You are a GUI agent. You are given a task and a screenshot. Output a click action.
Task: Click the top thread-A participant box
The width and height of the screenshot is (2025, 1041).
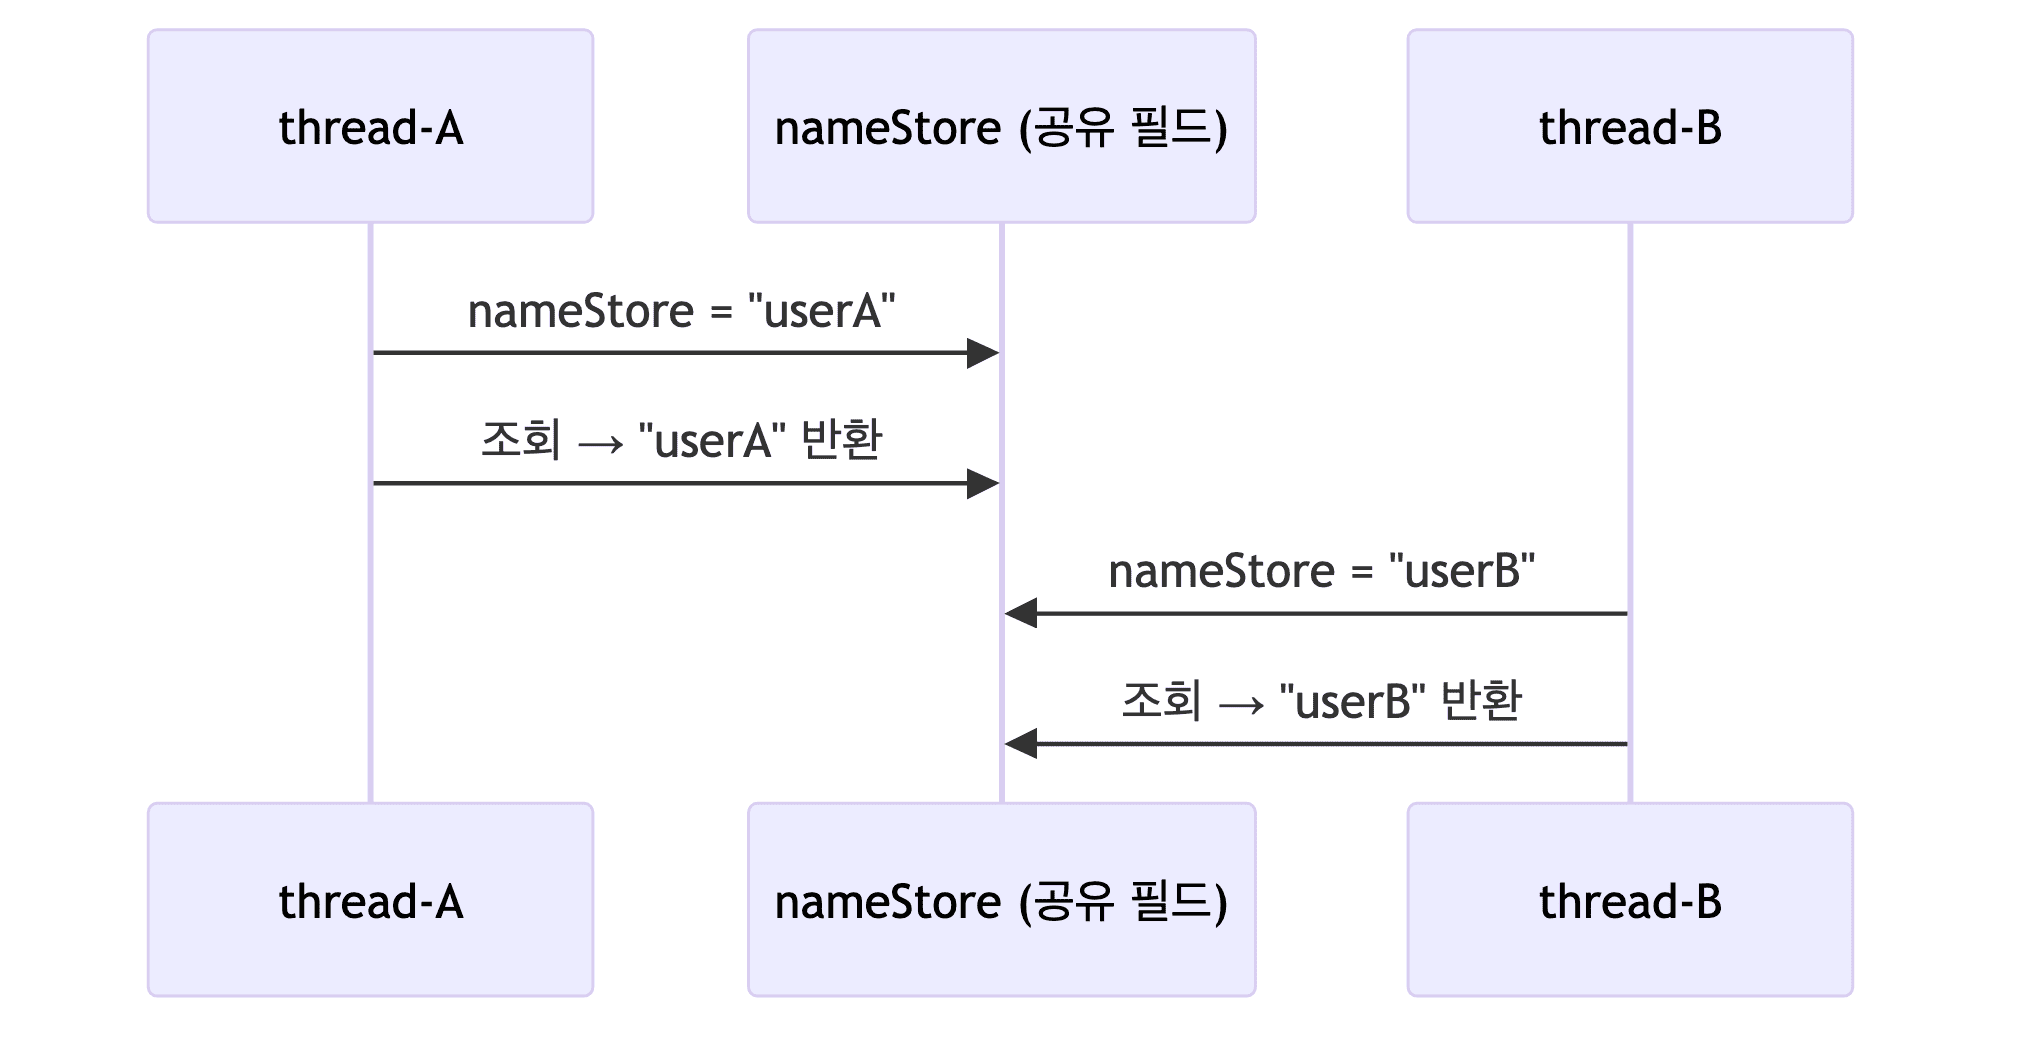click(x=370, y=126)
